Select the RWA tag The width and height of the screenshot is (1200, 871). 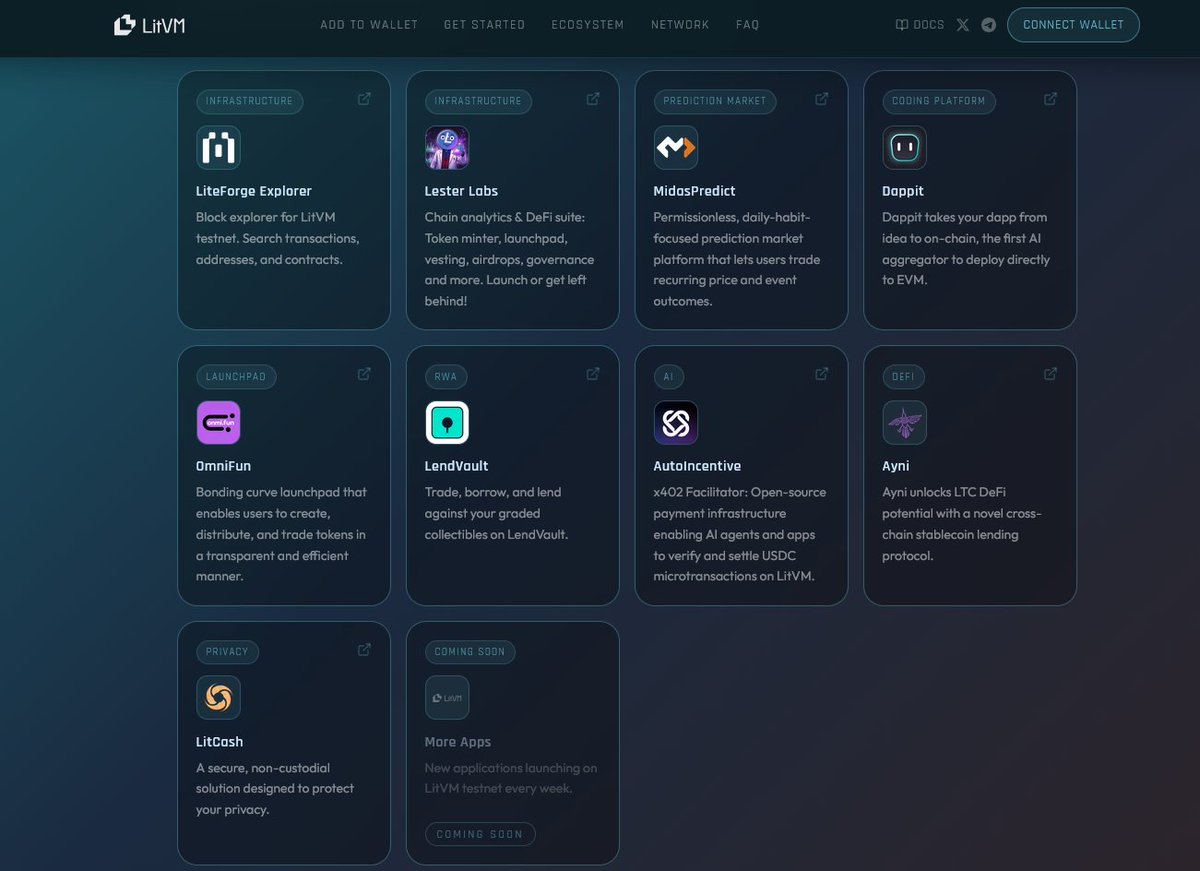tap(447, 376)
